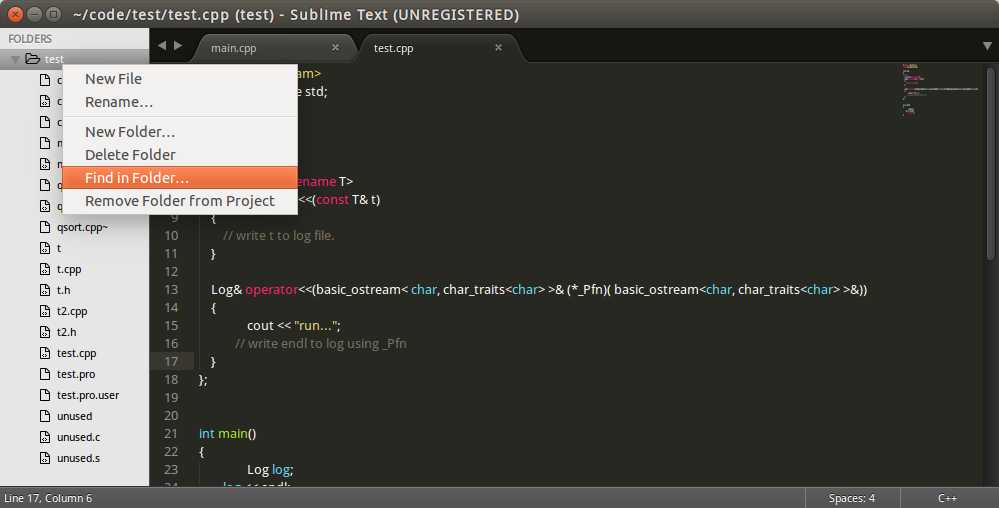
Task: Go to previous tab with left arrow
Action: coord(162,46)
